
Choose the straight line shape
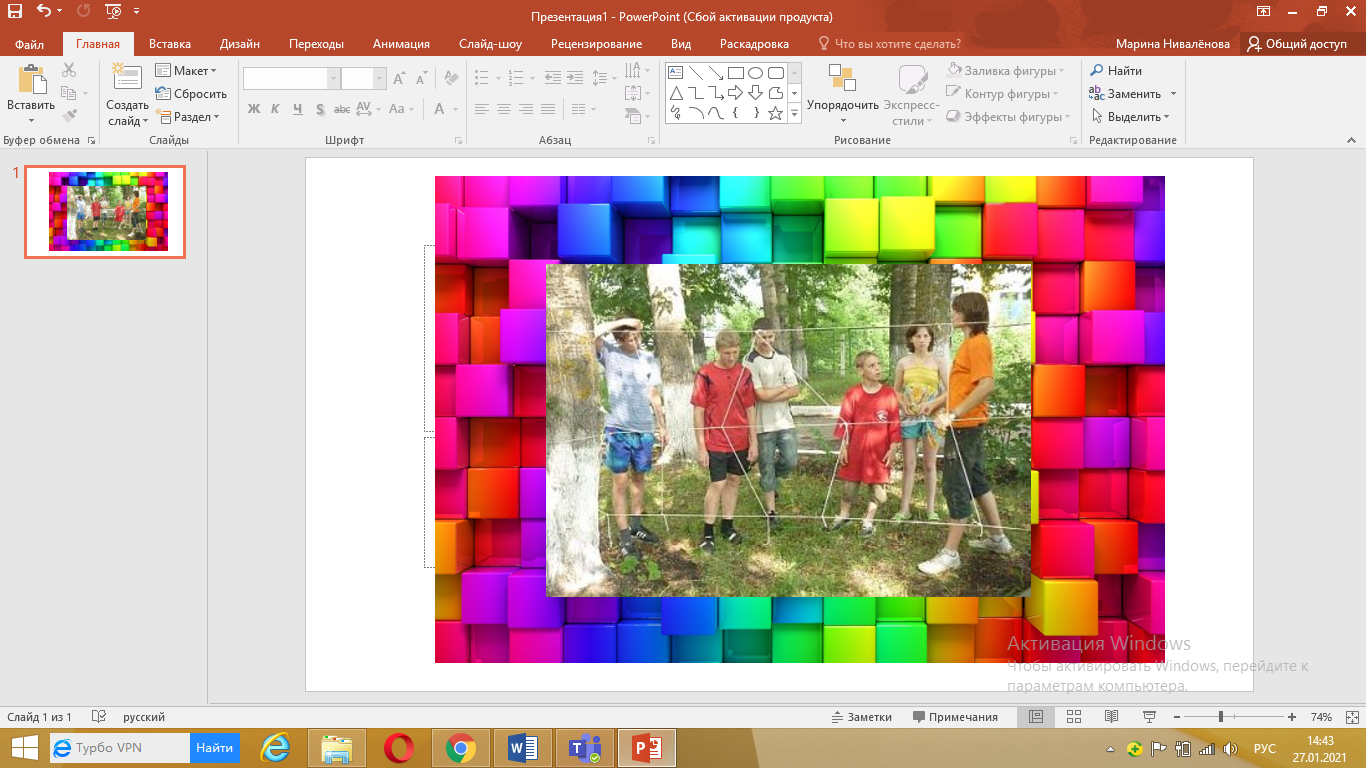click(x=695, y=73)
